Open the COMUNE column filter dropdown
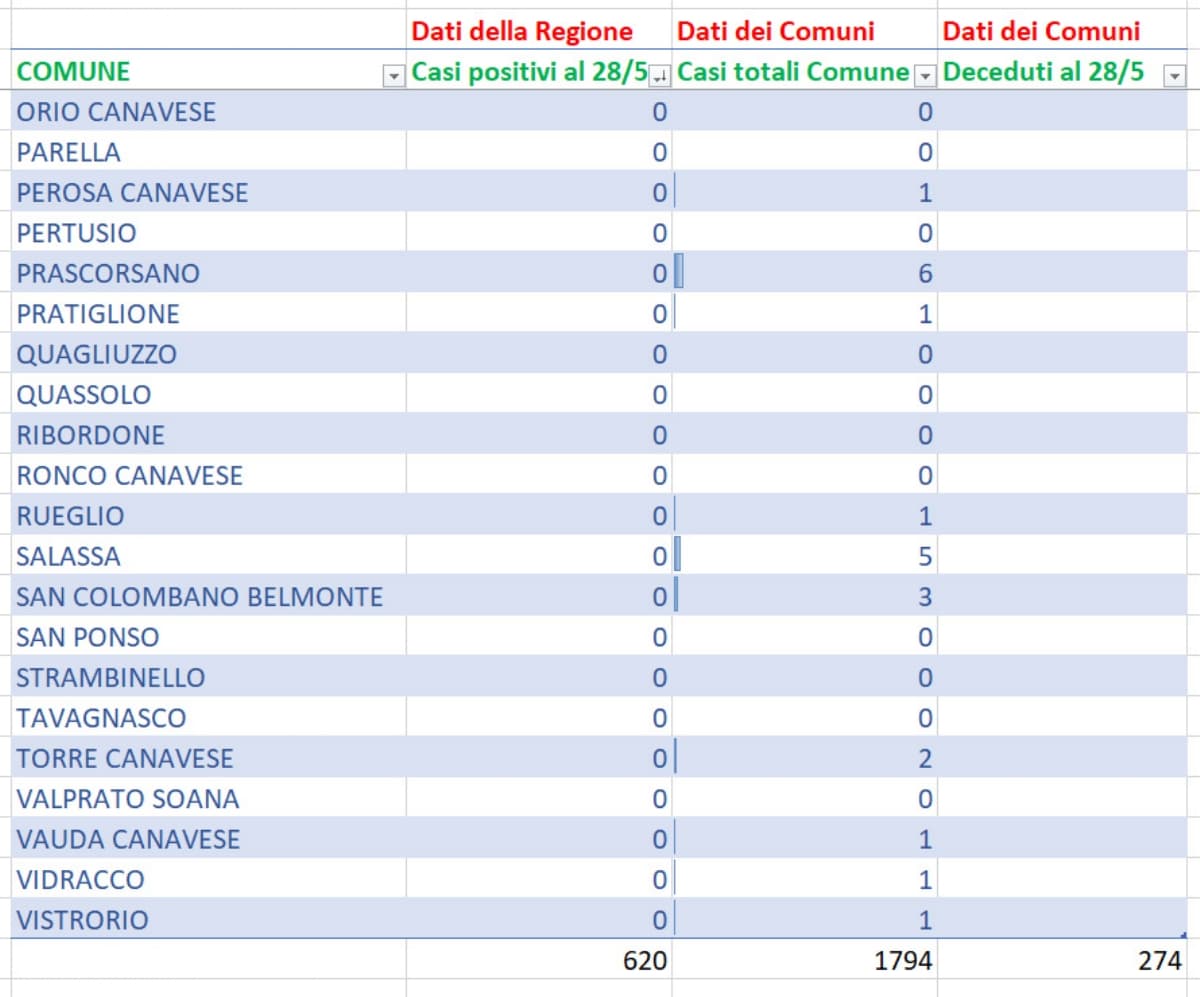 [393, 75]
